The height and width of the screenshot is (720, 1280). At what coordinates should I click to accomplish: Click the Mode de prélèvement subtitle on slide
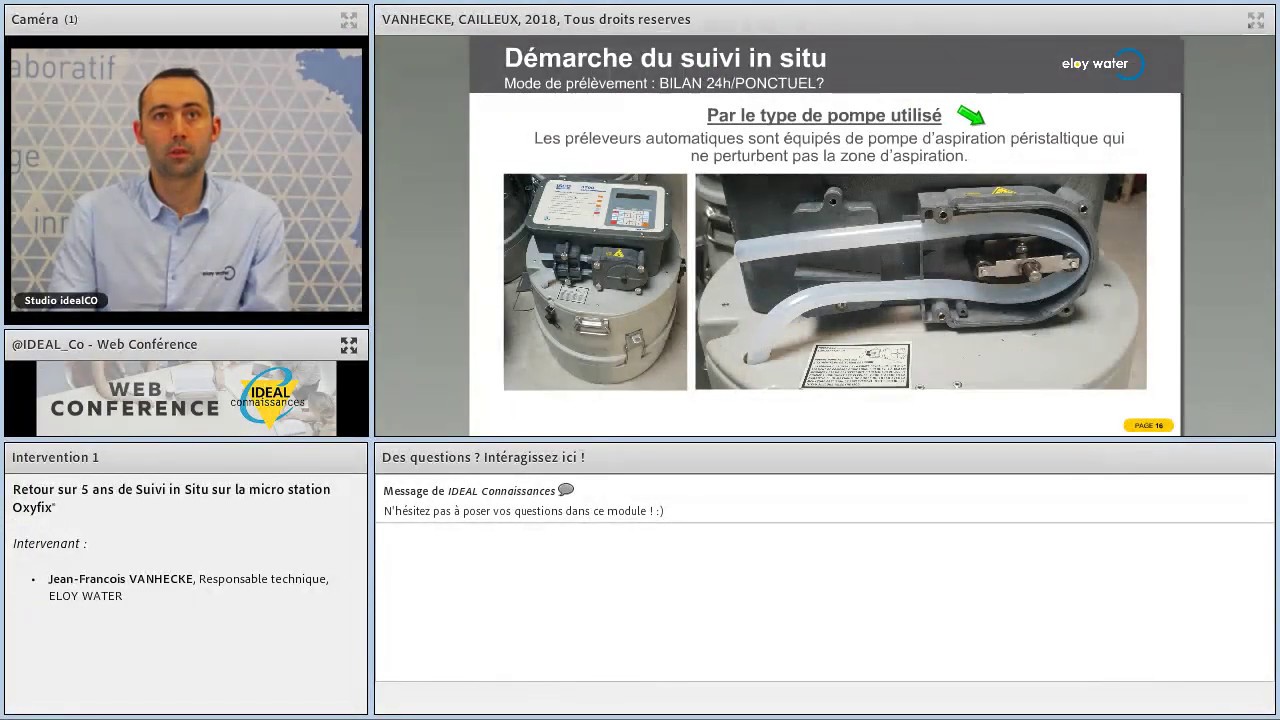coord(664,83)
